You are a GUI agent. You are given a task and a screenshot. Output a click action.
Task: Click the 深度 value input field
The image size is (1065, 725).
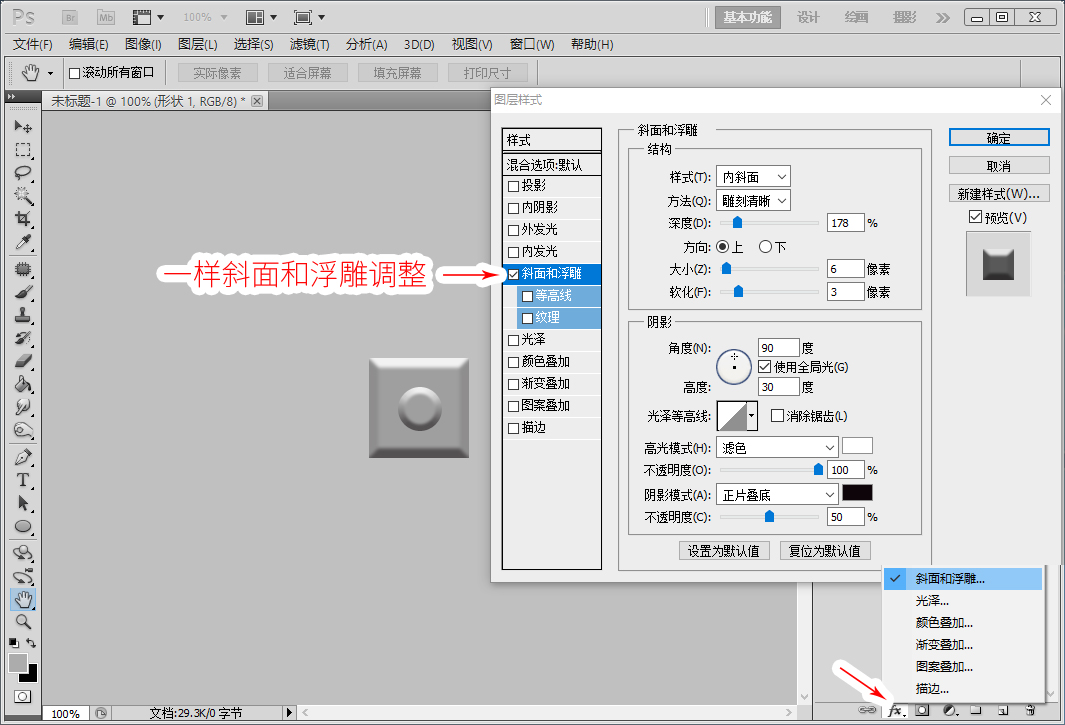[846, 223]
